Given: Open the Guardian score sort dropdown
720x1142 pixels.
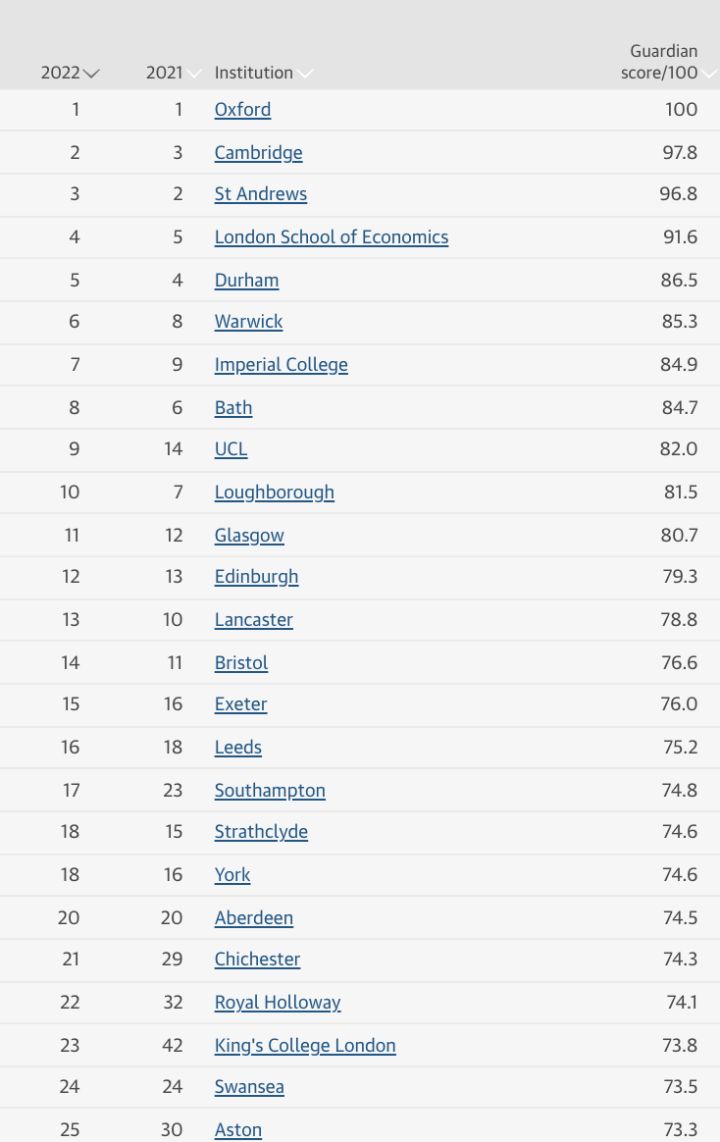Looking at the screenshot, I should point(710,72).
